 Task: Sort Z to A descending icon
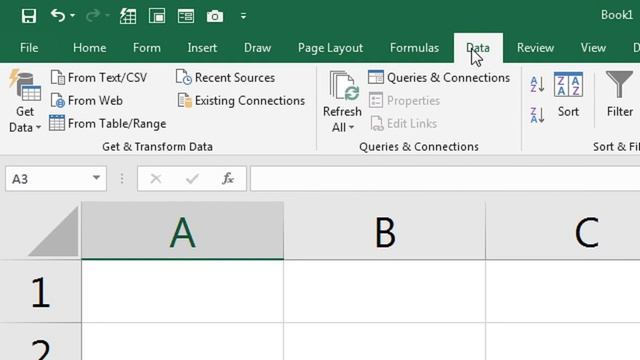537,115
